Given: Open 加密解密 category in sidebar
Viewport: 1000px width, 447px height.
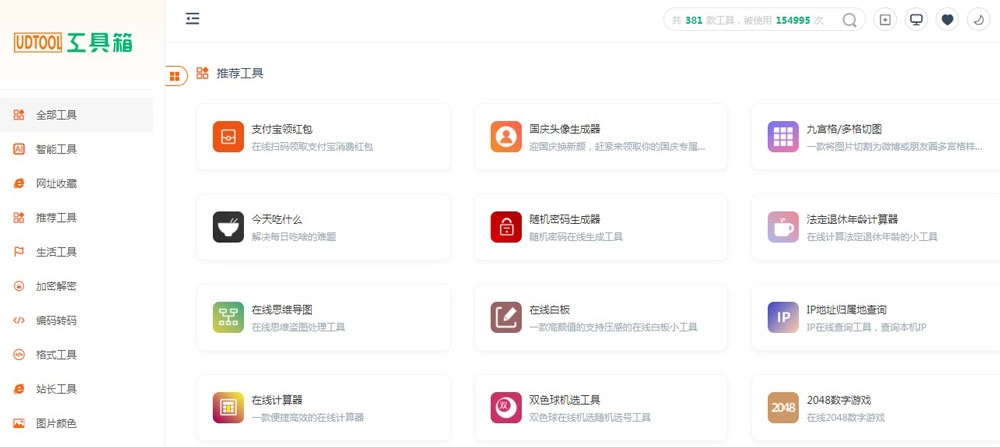Looking at the screenshot, I should (77, 286).
